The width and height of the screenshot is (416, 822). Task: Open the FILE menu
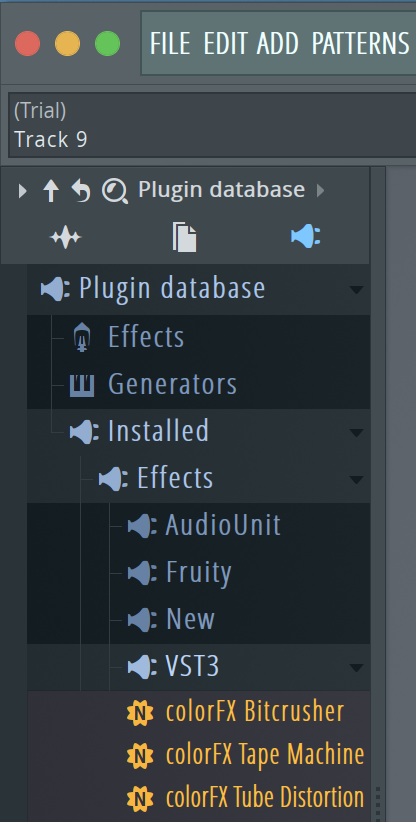[170, 44]
